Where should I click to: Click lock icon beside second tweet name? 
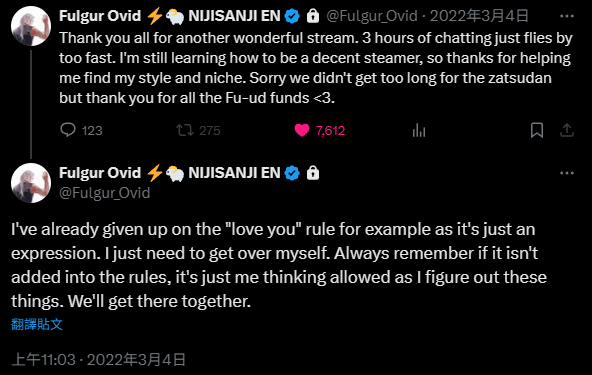point(313,173)
